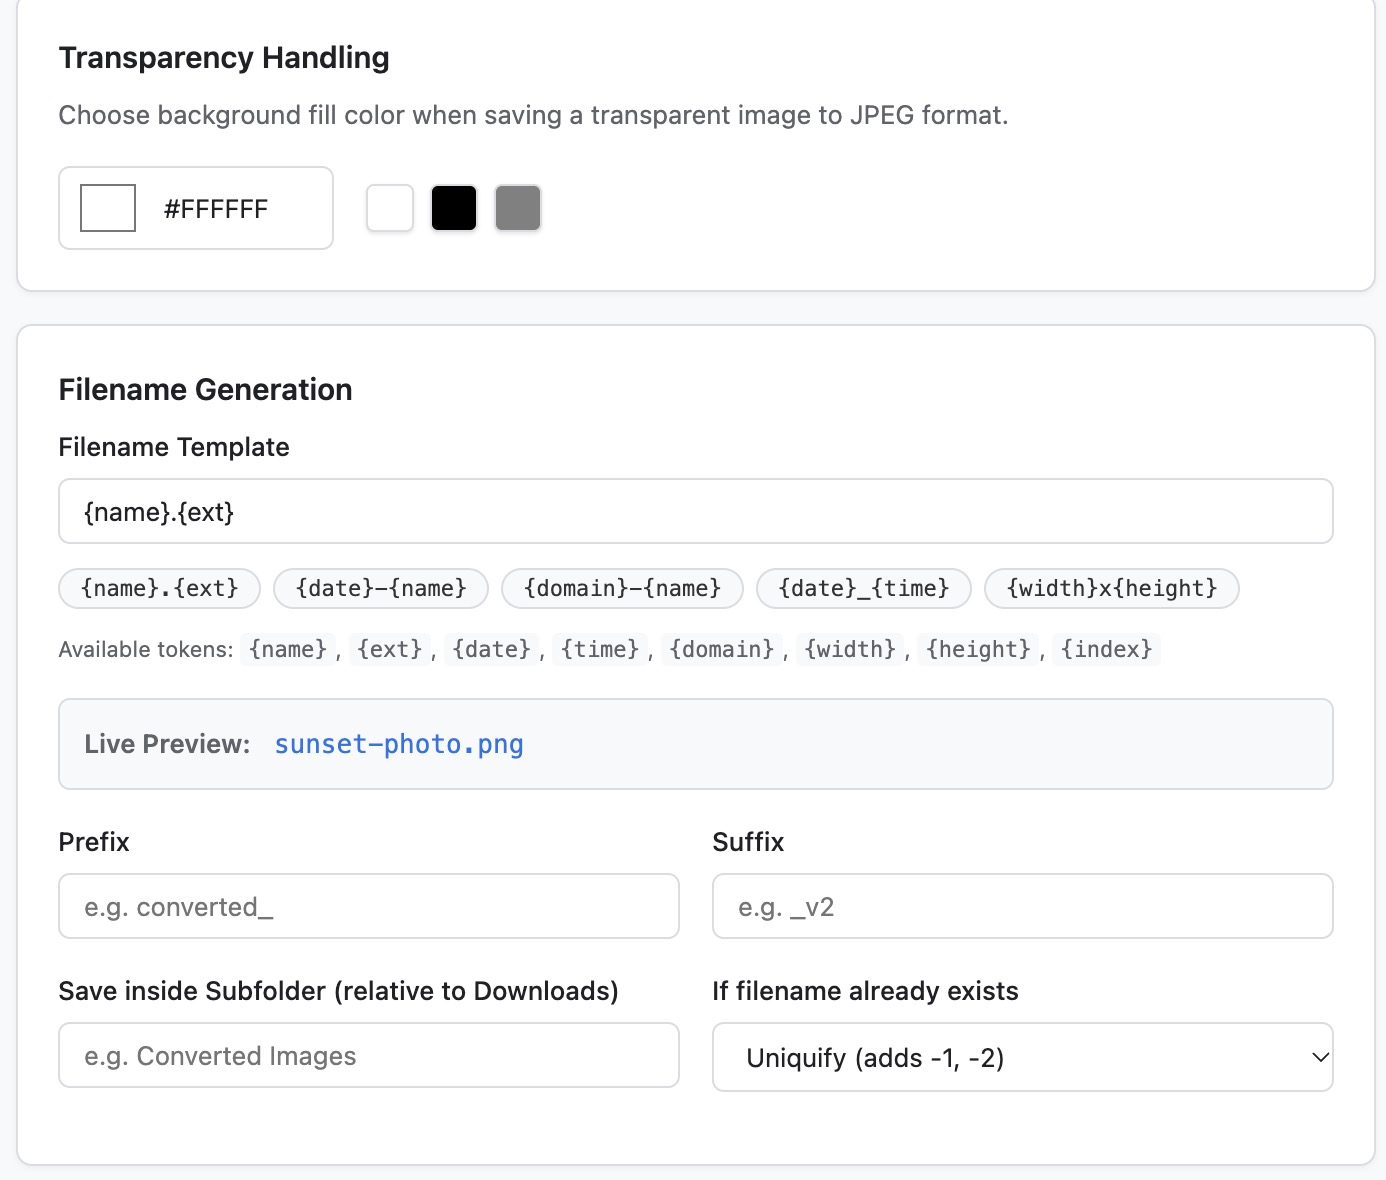Edit the #FFFFFF hex color value
The width and height of the screenshot is (1386, 1180).
(x=216, y=209)
